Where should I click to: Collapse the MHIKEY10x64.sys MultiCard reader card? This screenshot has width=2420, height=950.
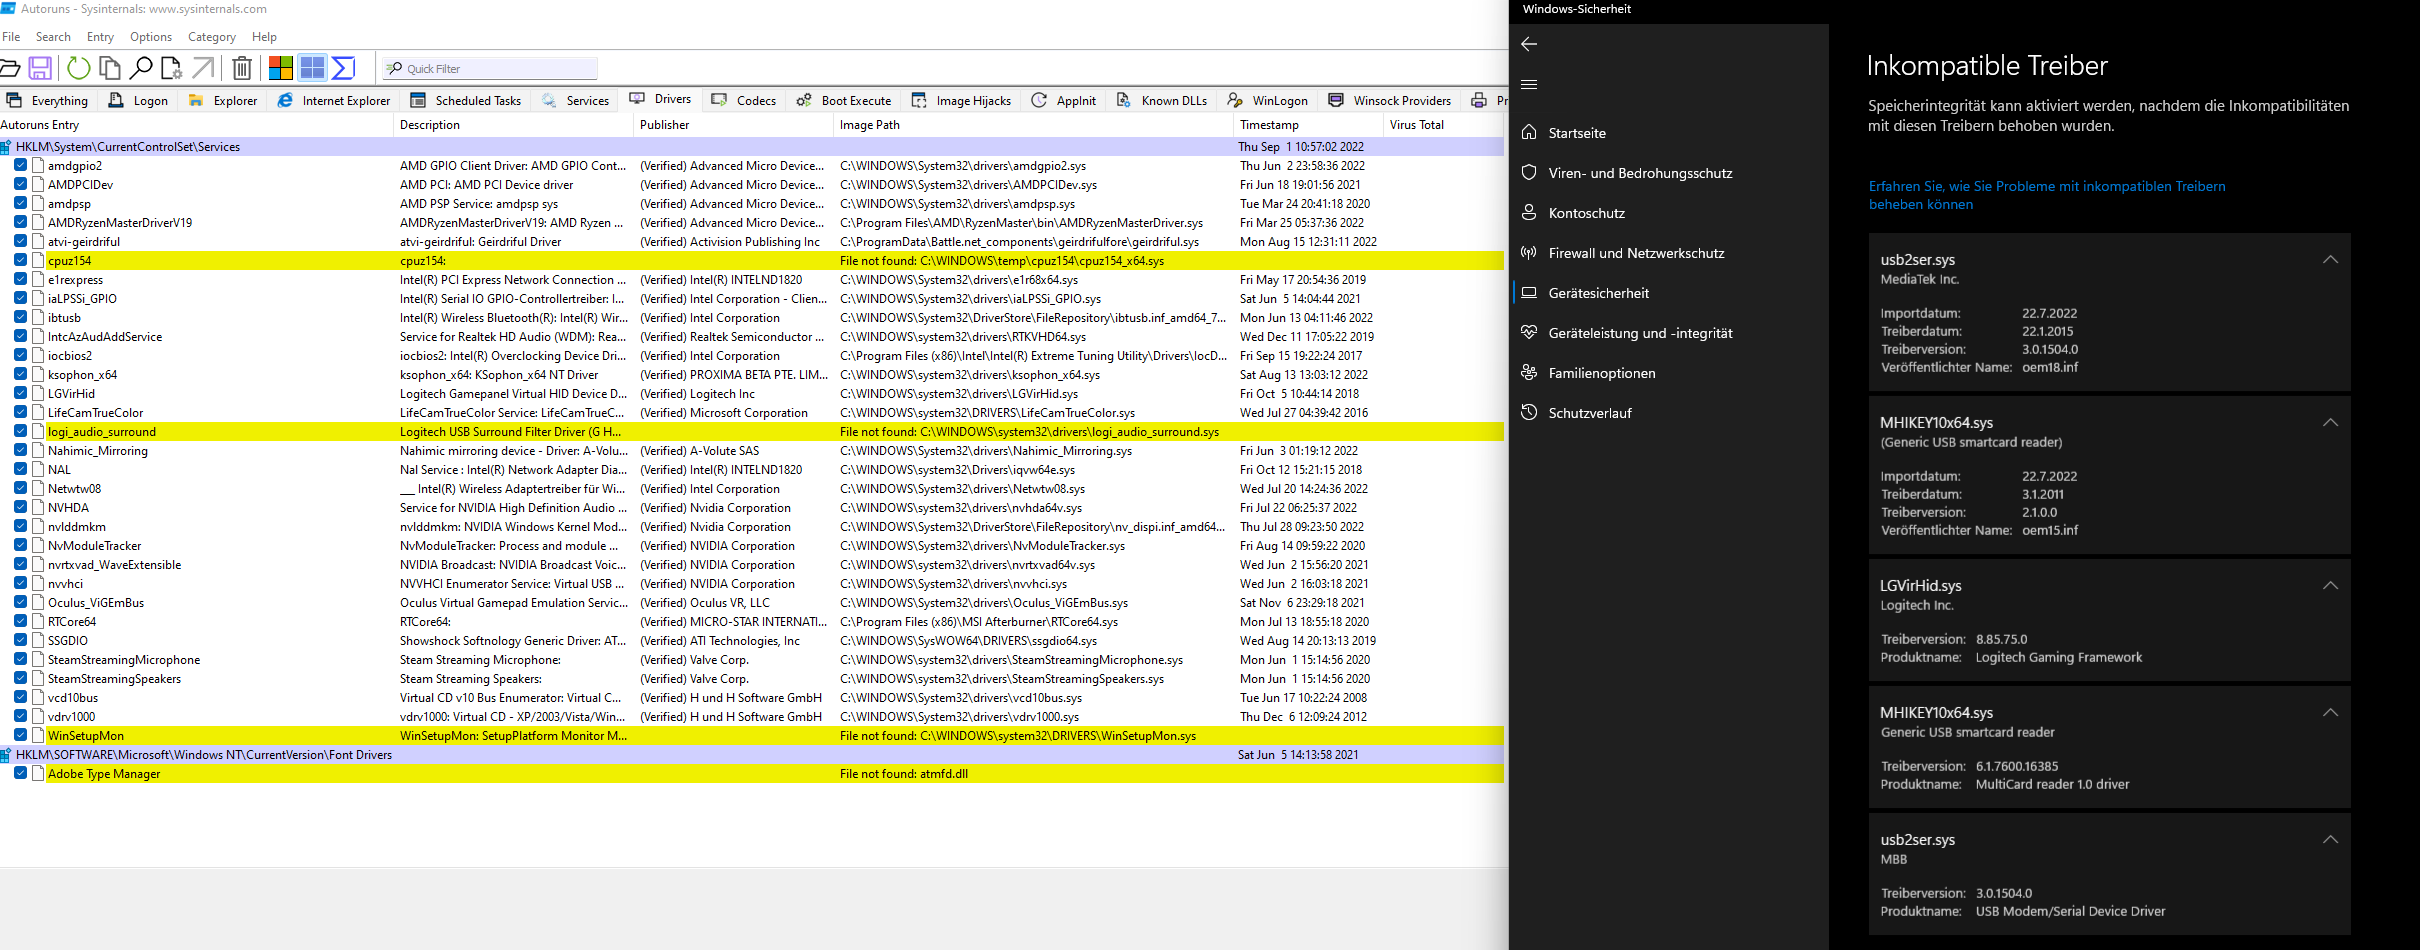pos(2330,713)
